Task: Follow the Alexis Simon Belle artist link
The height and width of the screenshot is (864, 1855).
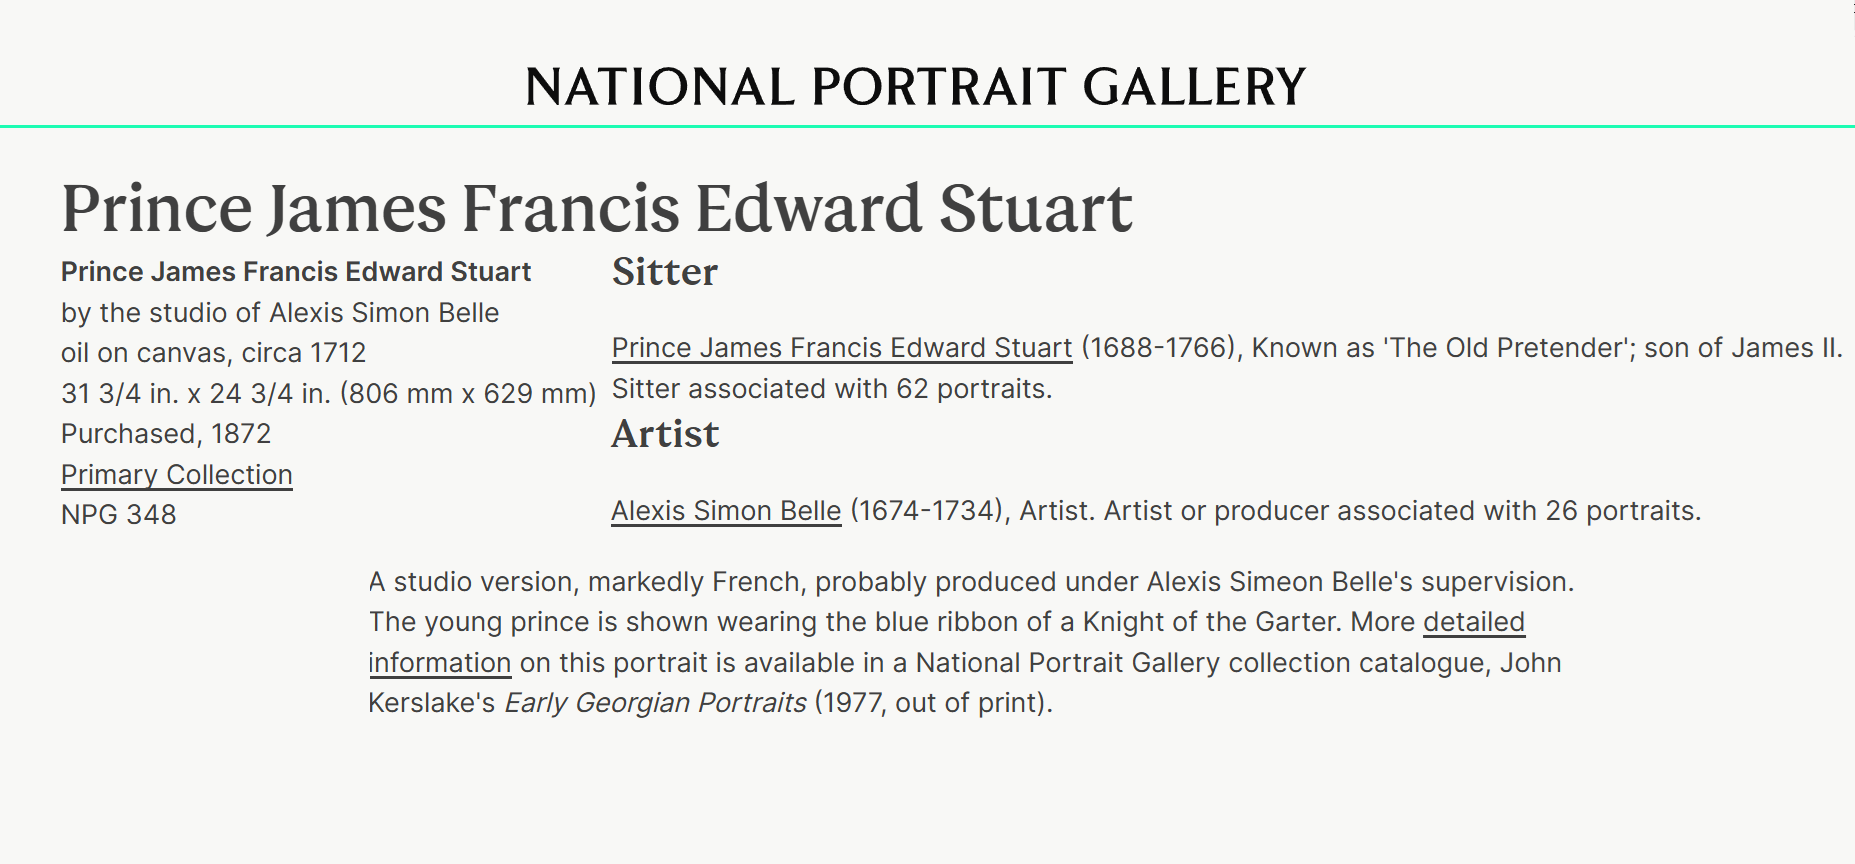Action: [726, 511]
